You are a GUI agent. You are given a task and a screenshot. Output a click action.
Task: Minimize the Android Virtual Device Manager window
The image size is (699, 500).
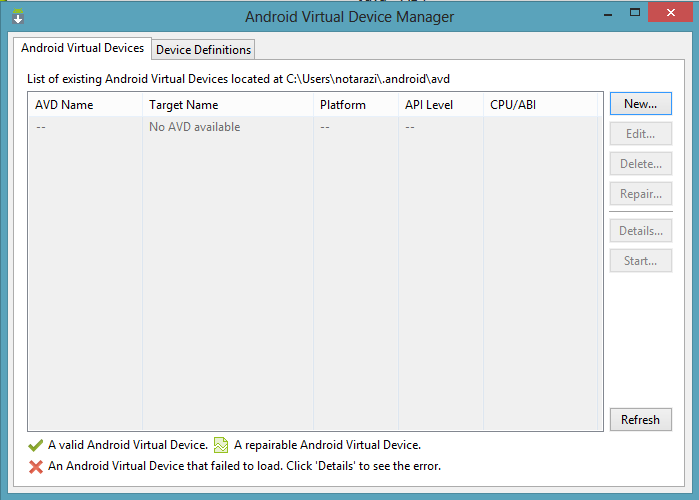coord(608,13)
